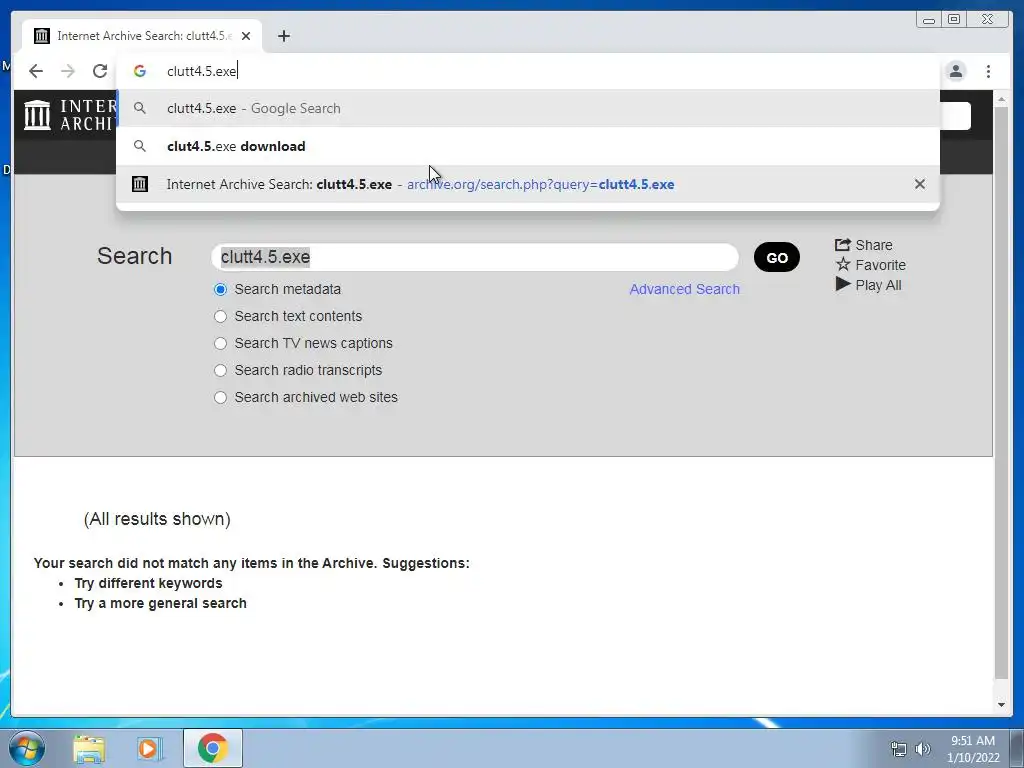Screen dimensions: 1024x768
Task: Reload the current page
Action: tap(100, 71)
